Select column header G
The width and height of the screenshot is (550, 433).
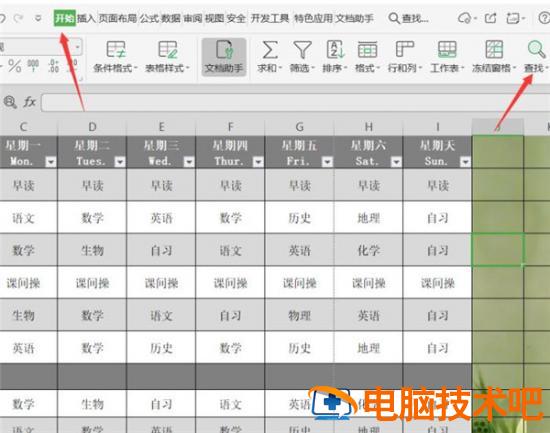(x=300, y=127)
